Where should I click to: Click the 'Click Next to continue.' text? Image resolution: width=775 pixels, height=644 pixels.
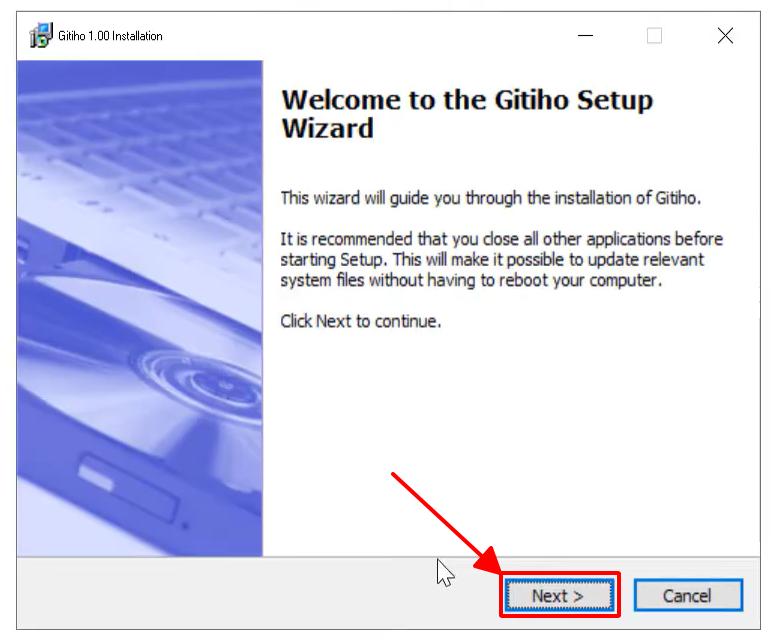tap(360, 321)
